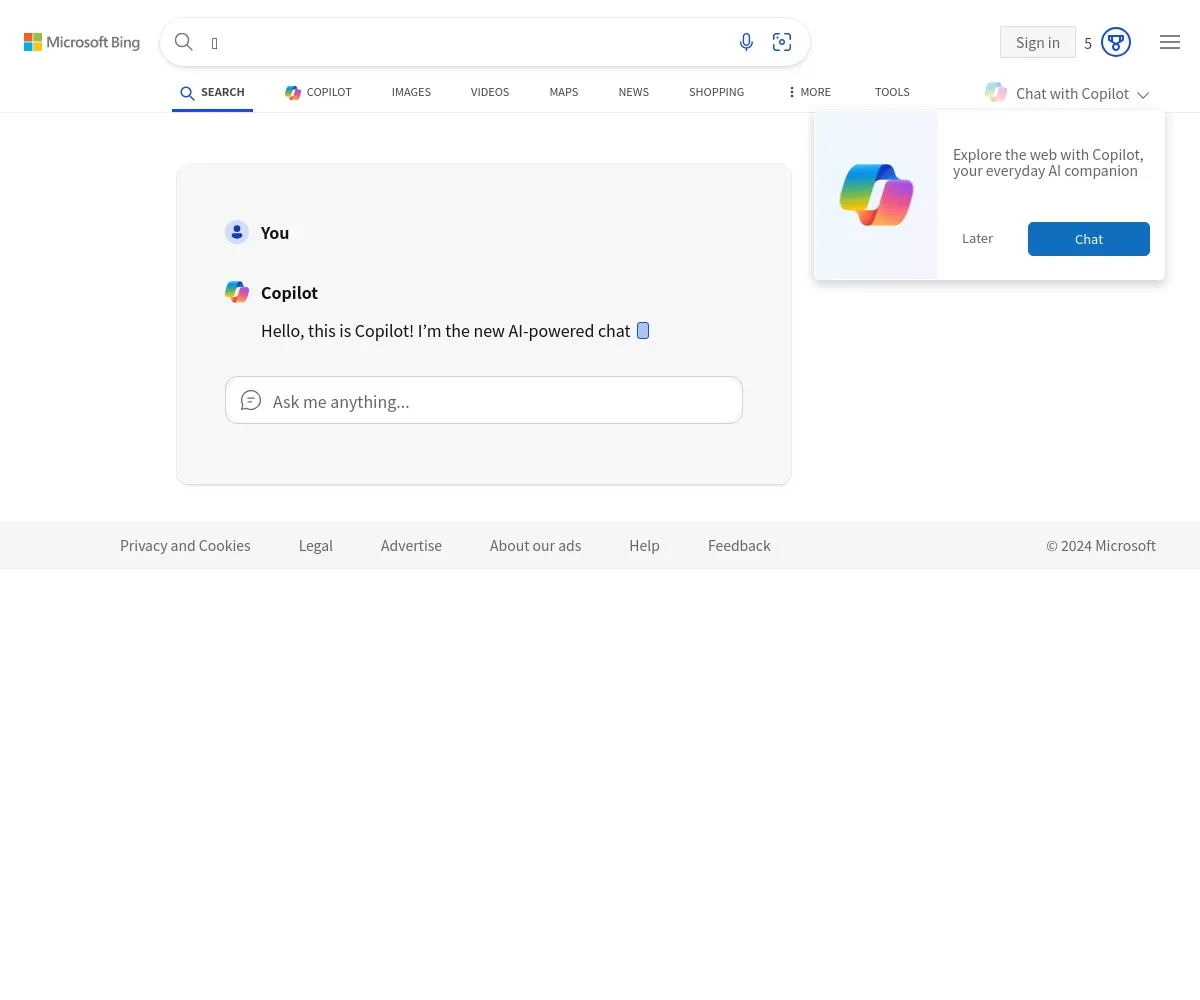Open the TOOLS menu

pyautogui.click(x=892, y=92)
